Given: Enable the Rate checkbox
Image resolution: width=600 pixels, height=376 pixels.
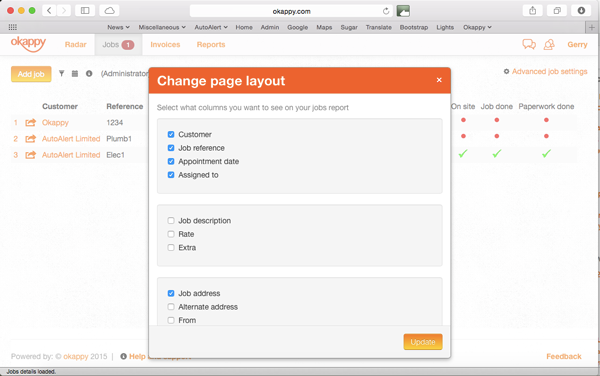Looking at the screenshot, I should 171,234.
